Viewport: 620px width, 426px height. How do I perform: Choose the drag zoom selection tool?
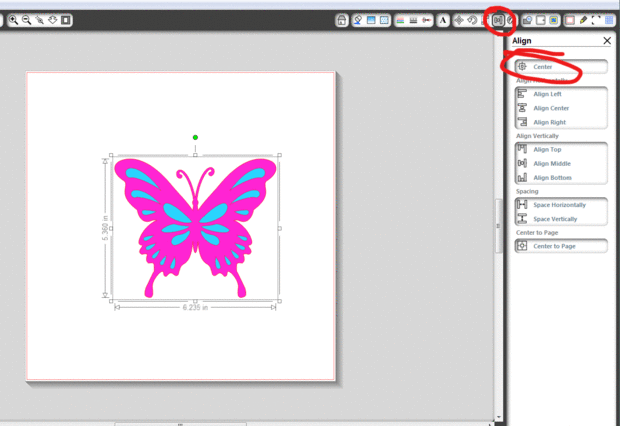click(x=40, y=20)
